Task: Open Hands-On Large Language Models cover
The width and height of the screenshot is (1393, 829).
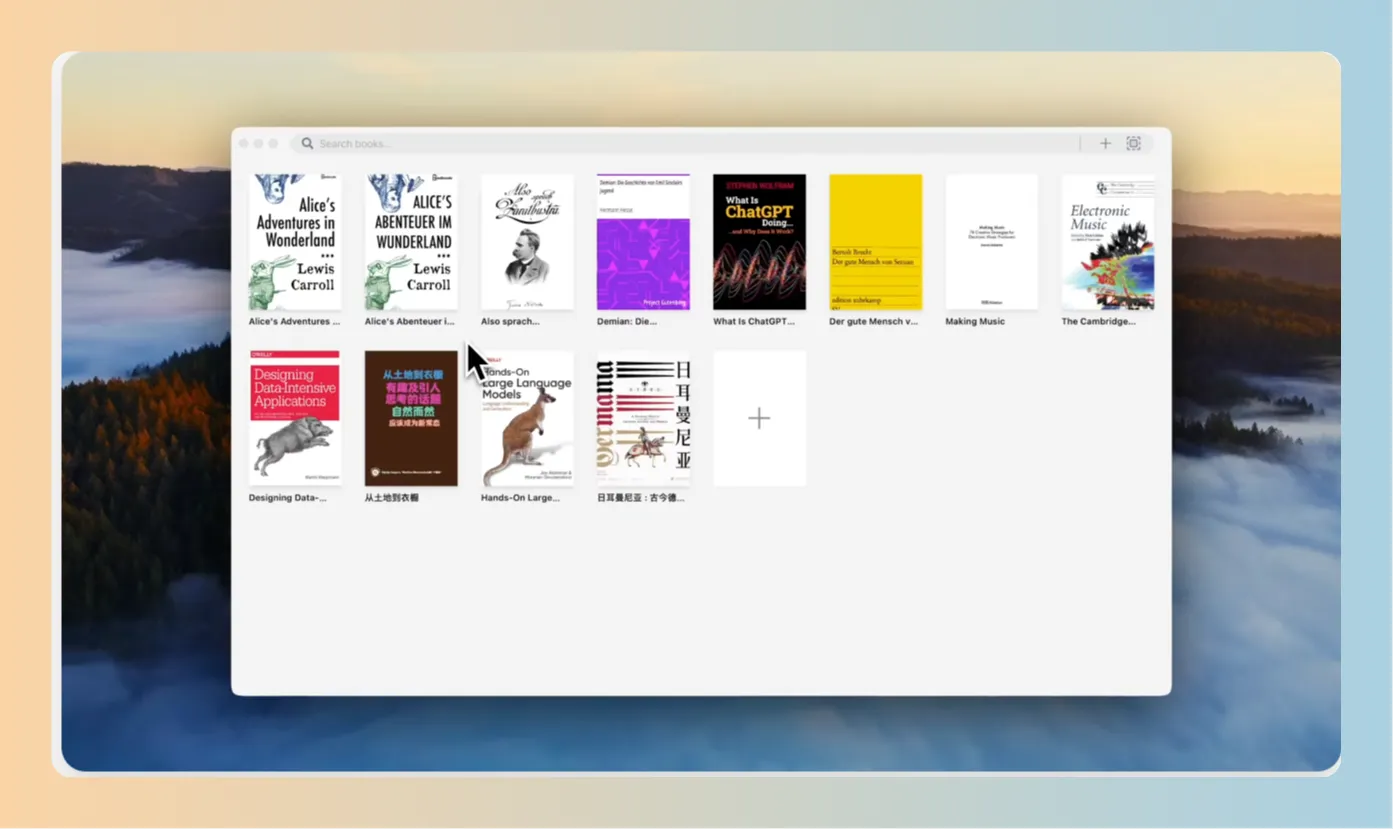Action: [x=527, y=418]
